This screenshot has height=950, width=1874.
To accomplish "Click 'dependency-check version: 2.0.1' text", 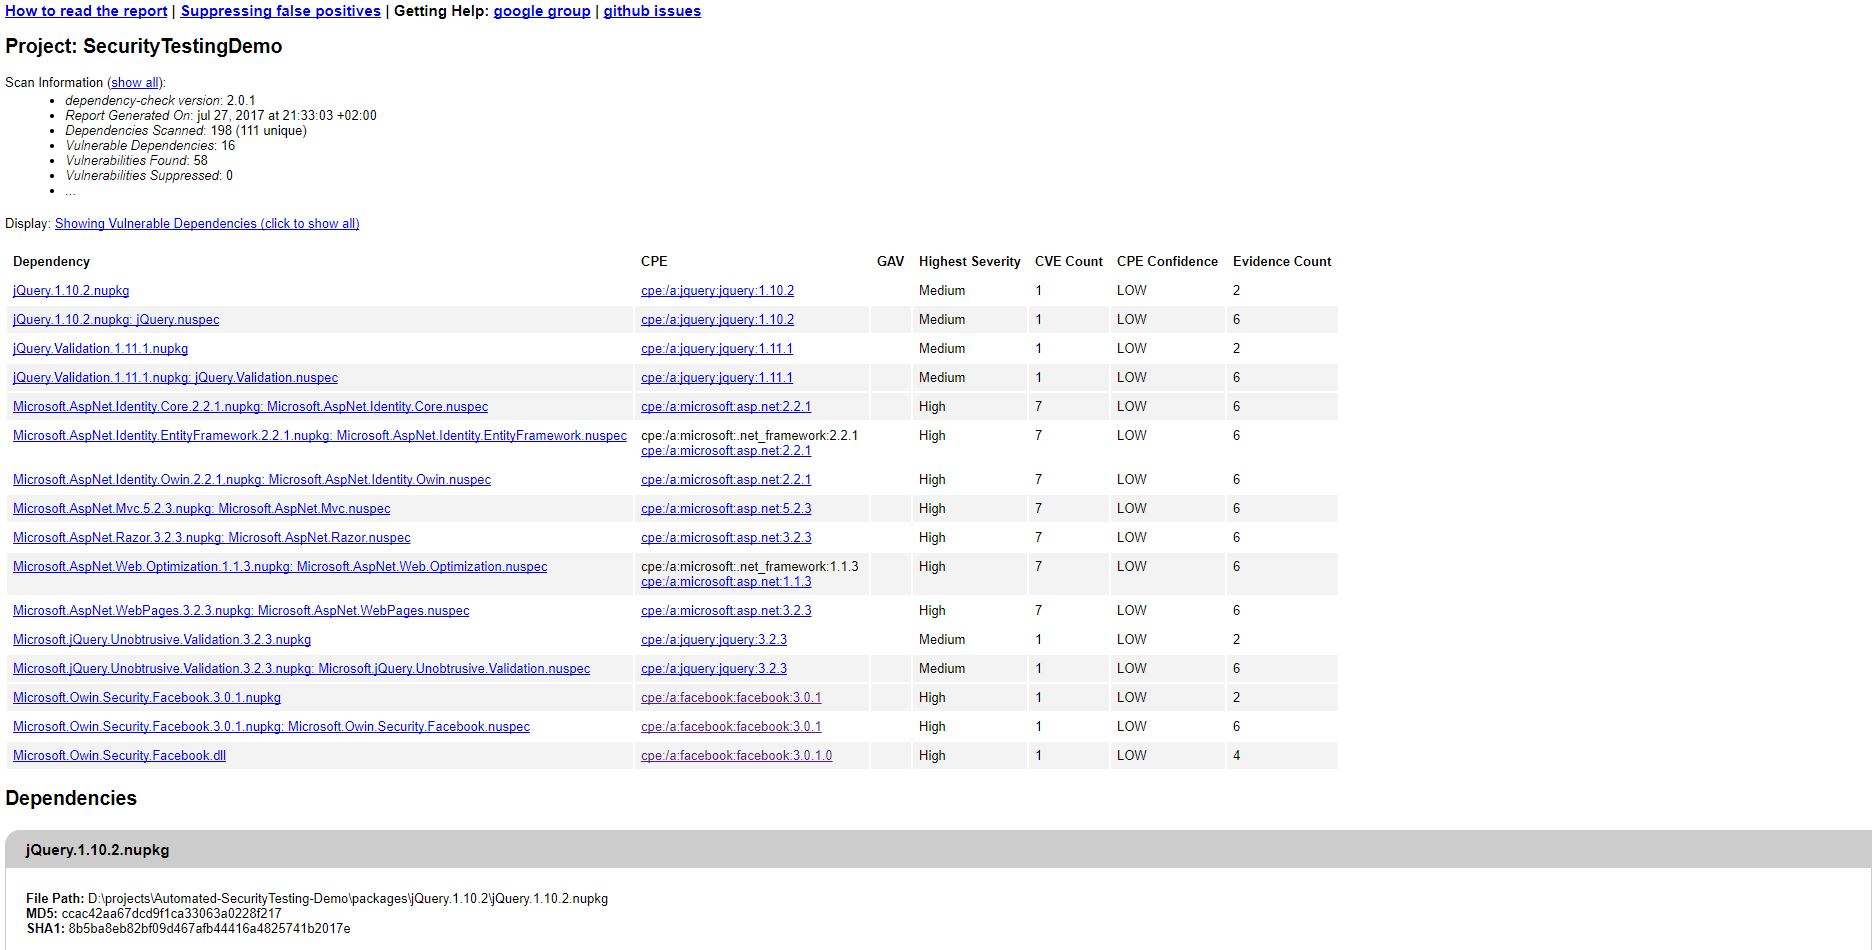I will (160, 101).
